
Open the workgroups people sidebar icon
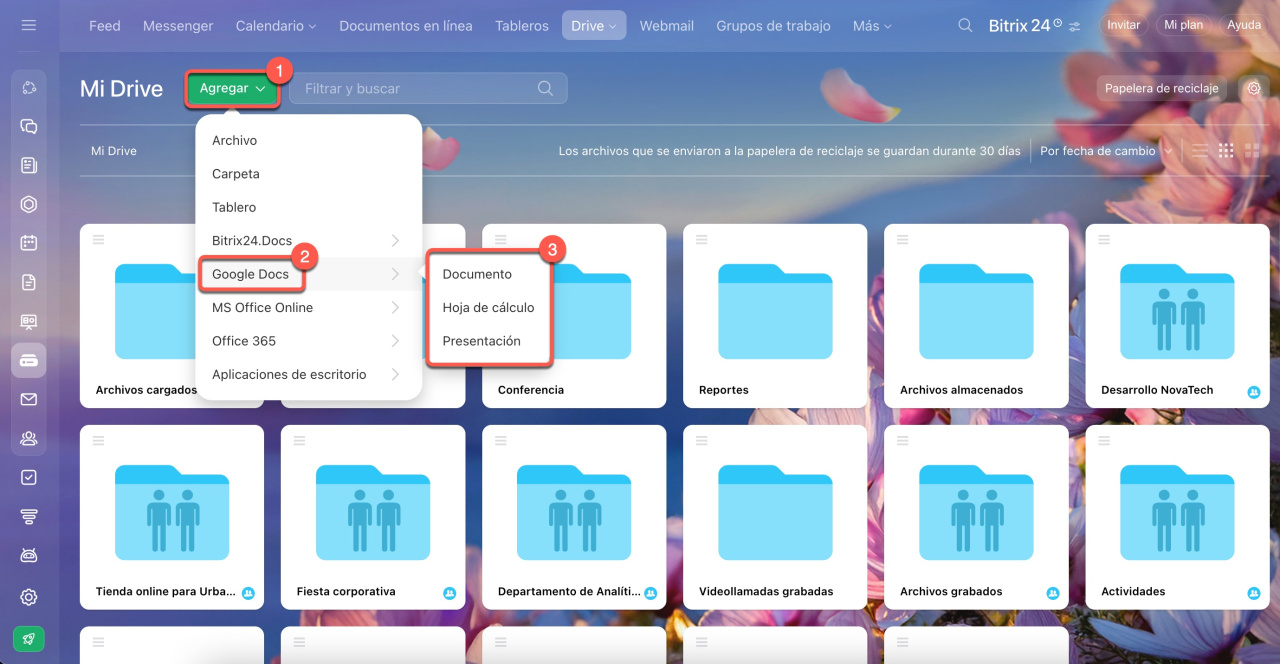[x=29, y=438]
